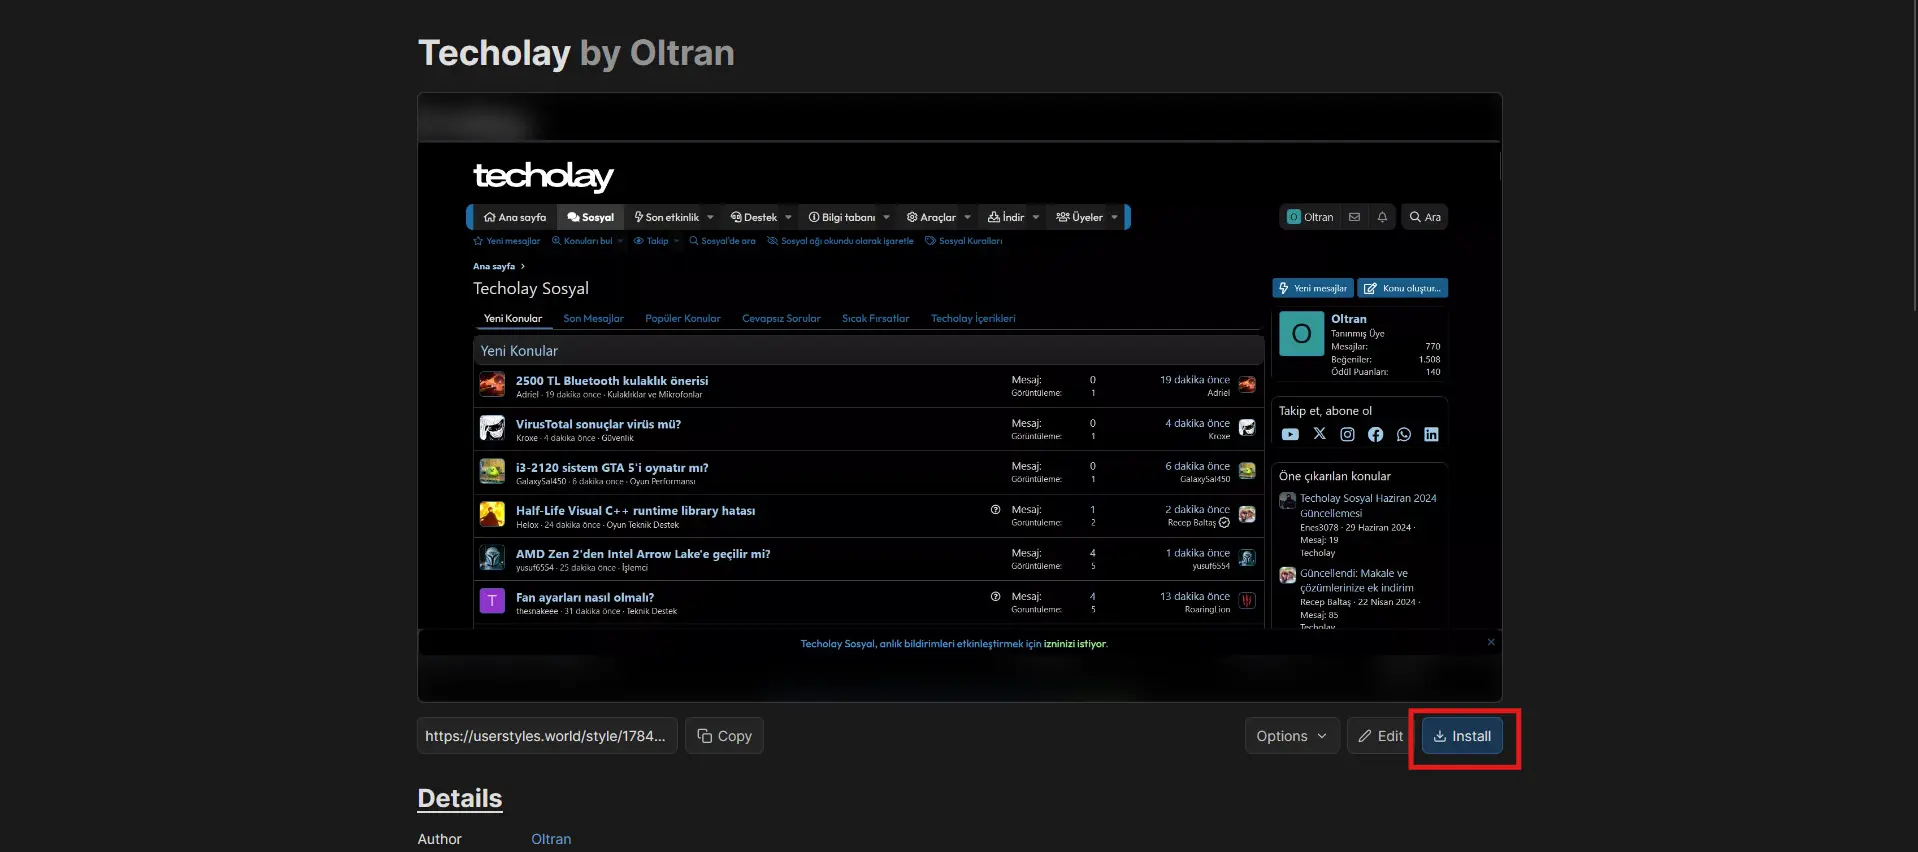This screenshot has height=852, width=1918.
Task: Click the Ara search button in preview
Action: [1425, 217]
